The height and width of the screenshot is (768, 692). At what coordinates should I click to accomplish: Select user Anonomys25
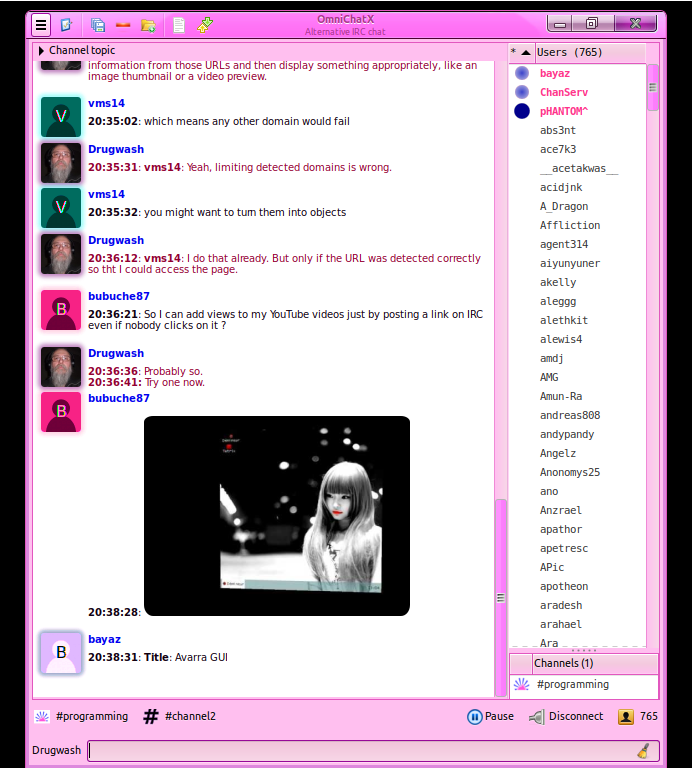pos(570,473)
